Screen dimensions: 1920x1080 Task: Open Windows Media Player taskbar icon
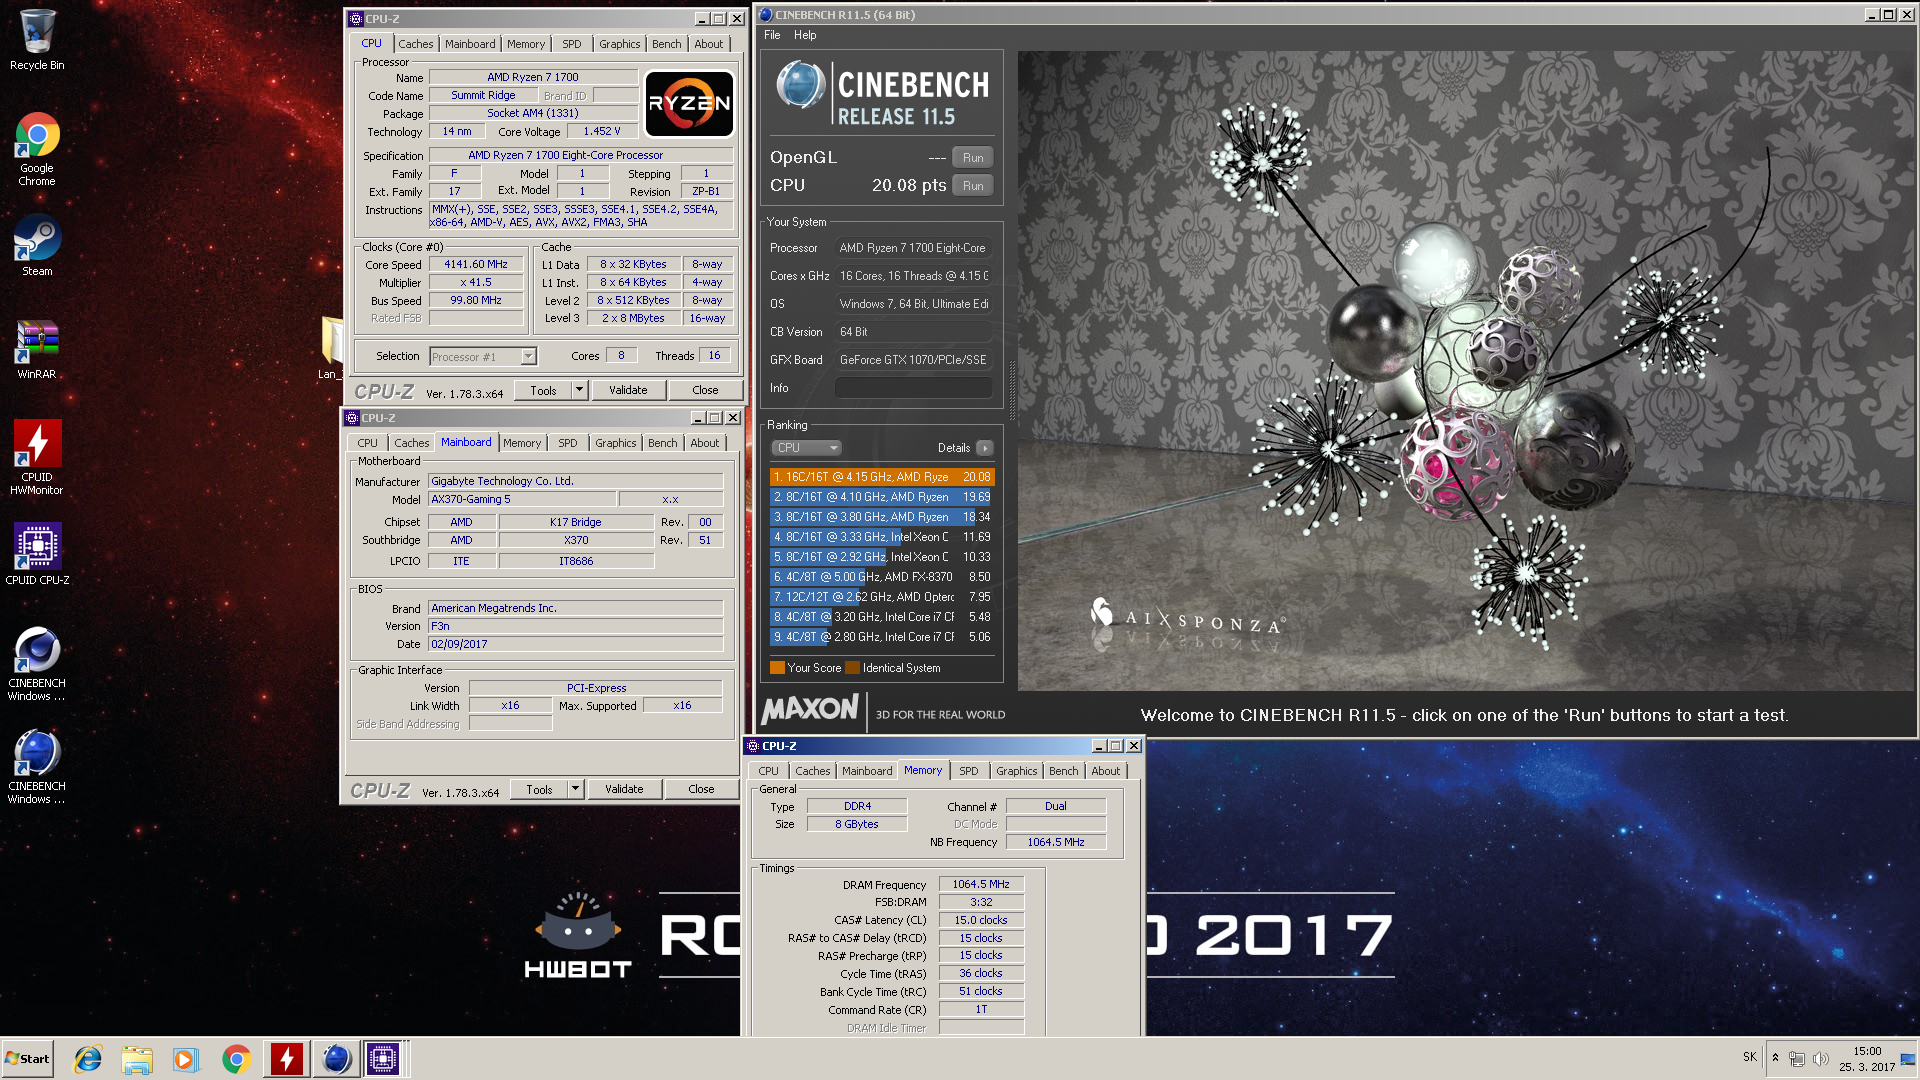coord(186,1059)
